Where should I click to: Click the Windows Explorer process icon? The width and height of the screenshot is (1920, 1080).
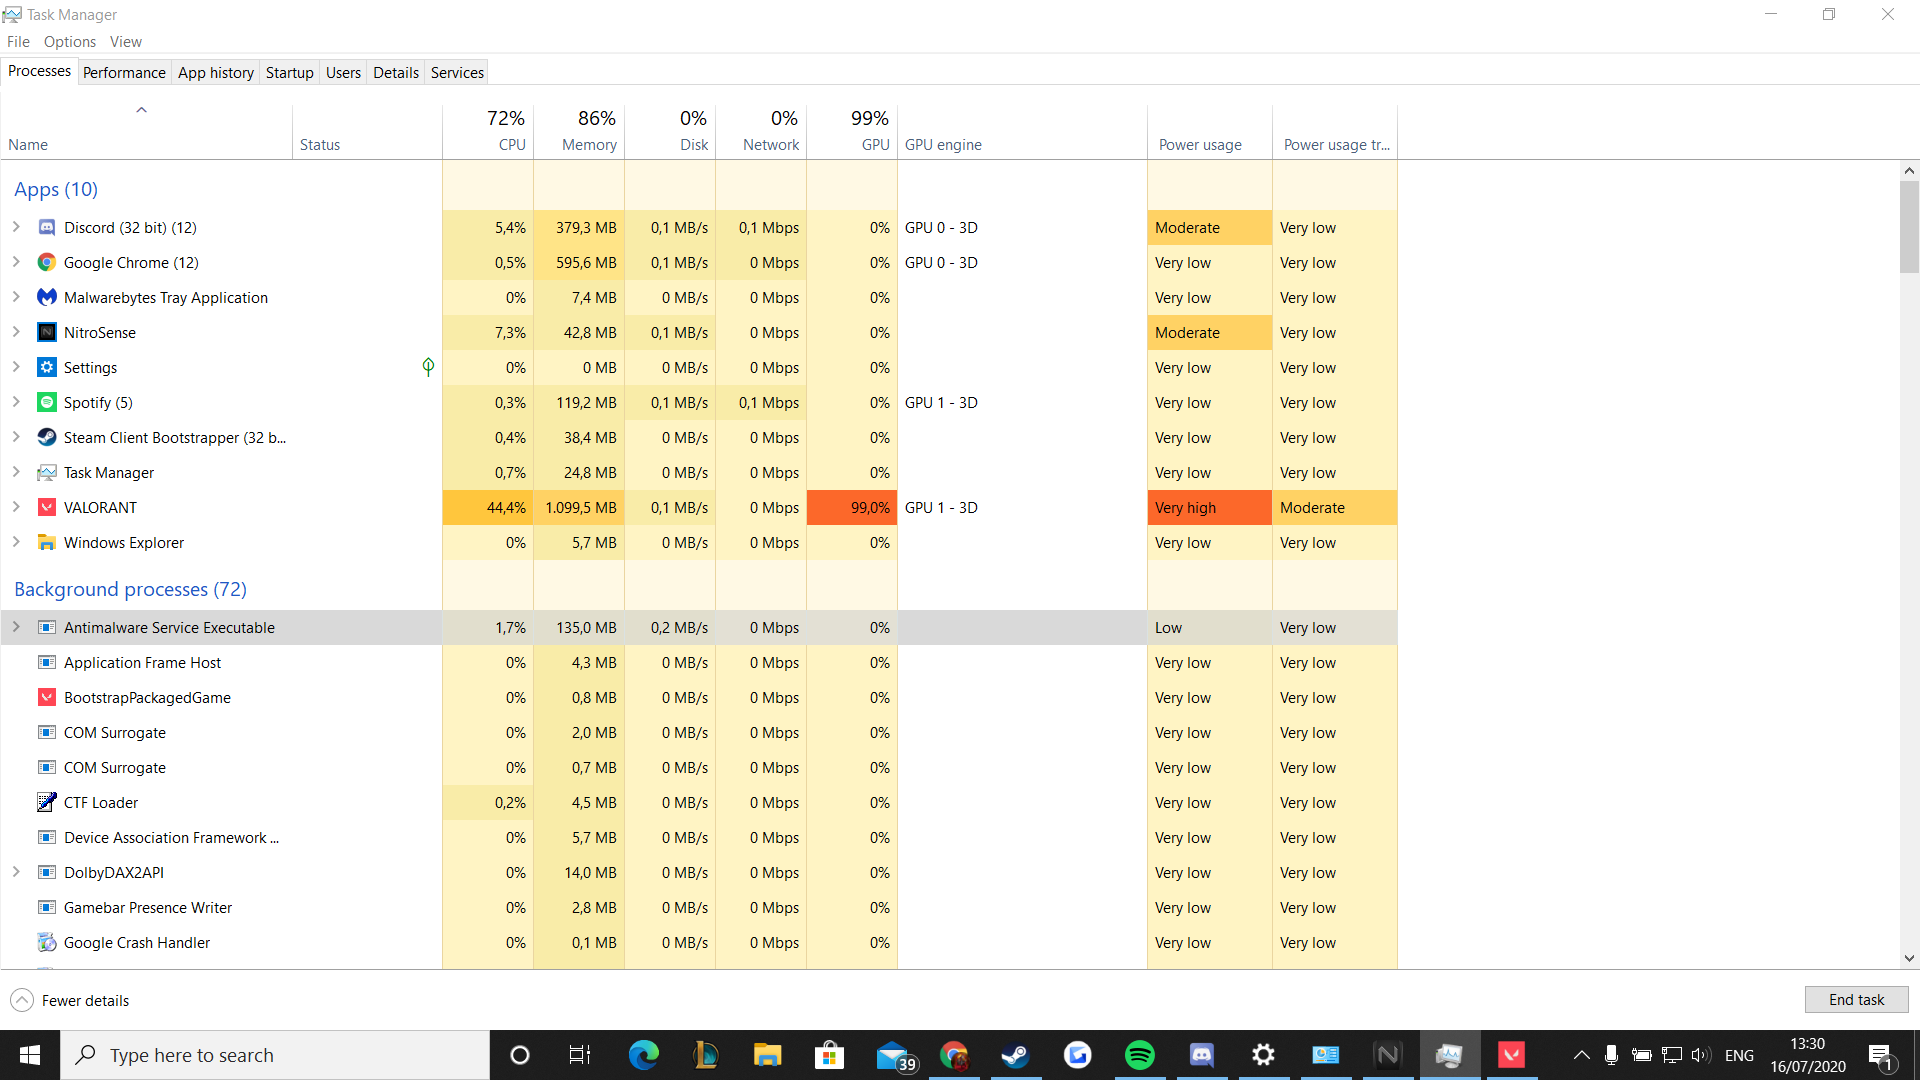(47, 543)
